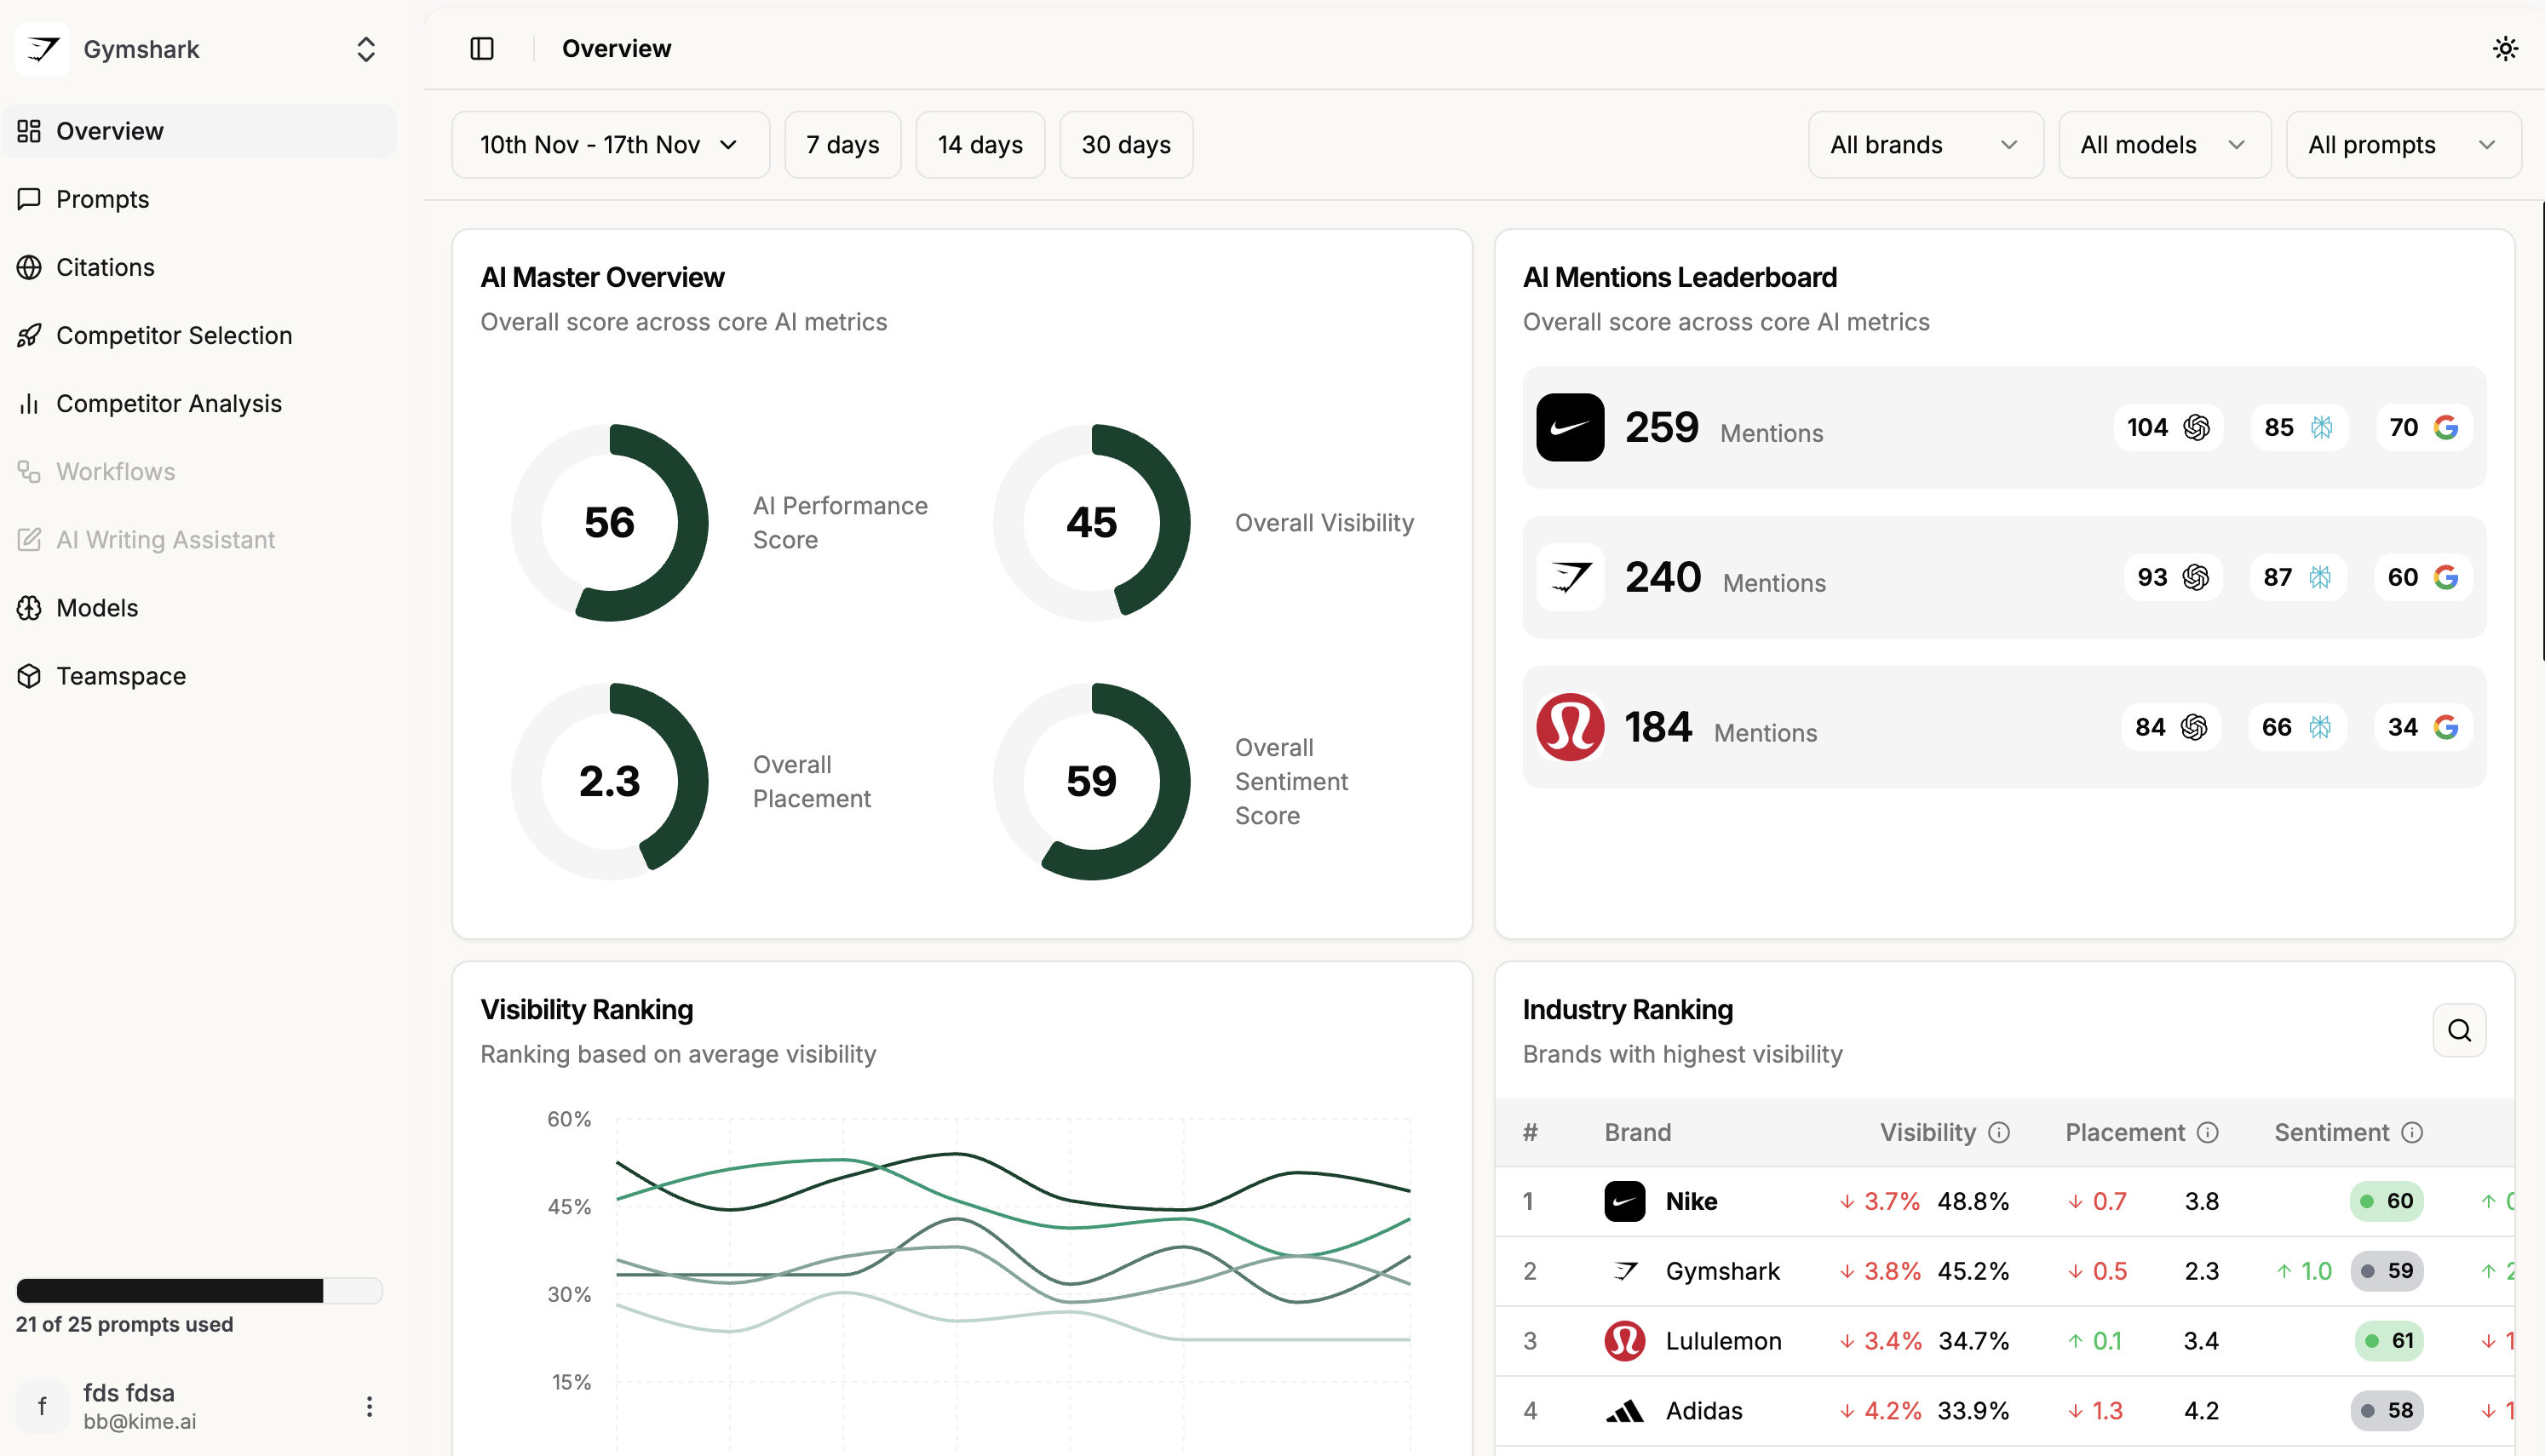Open the All models dropdown
The image size is (2545, 1456).
[2164, 144]
